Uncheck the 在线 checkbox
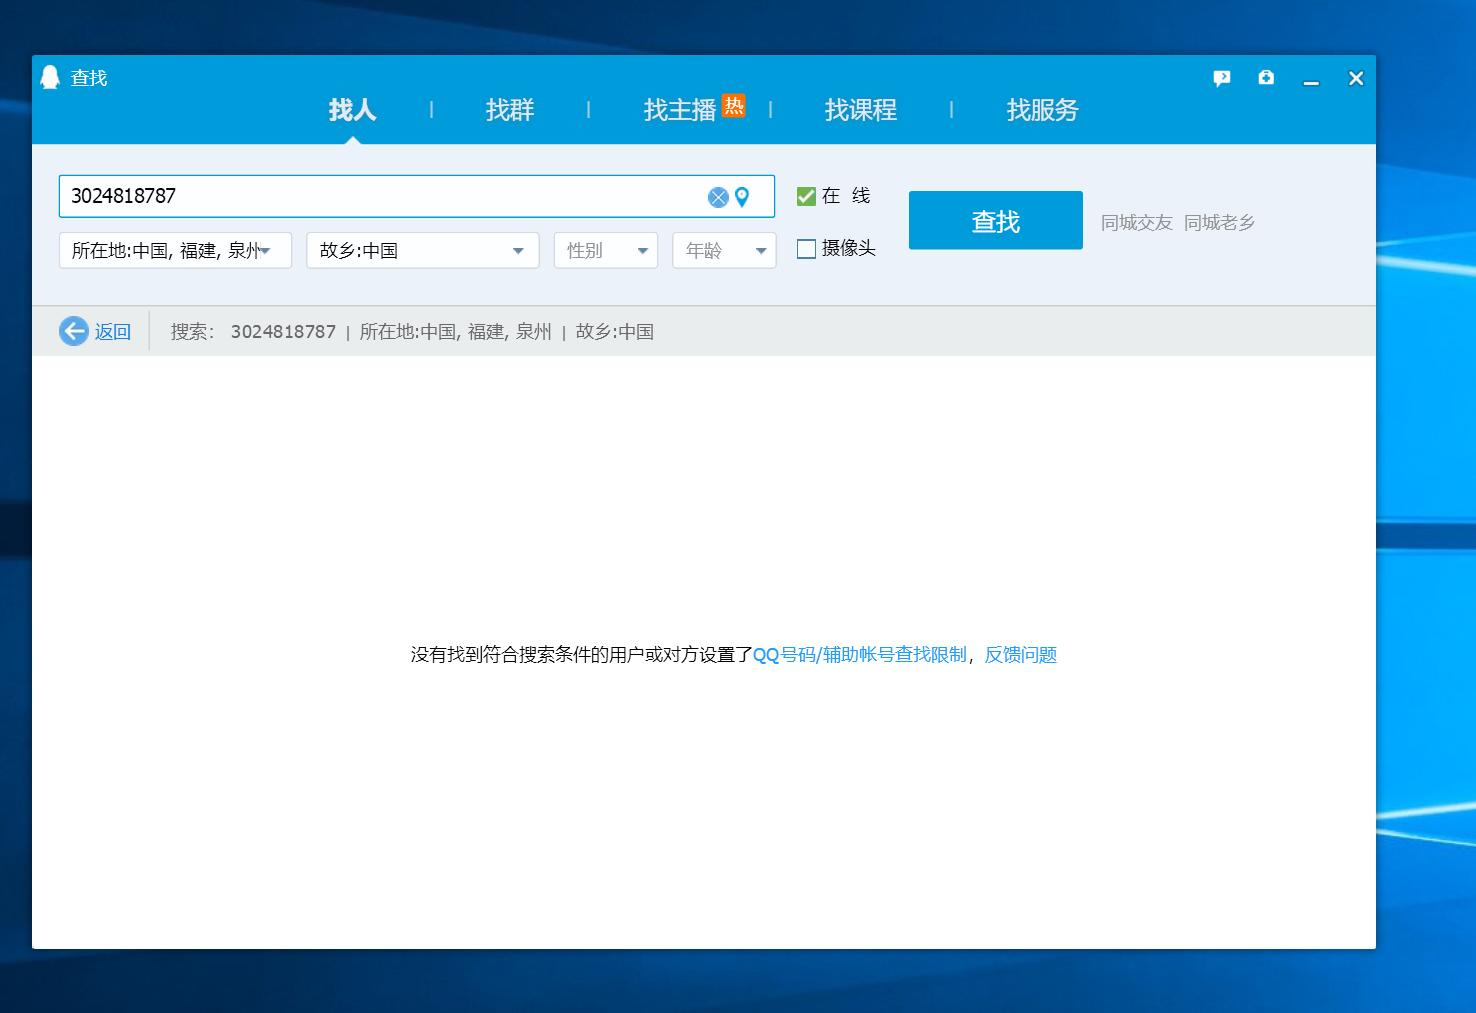The width and height of the screenshot is (1476, 1013). click(x=806, y=196)
